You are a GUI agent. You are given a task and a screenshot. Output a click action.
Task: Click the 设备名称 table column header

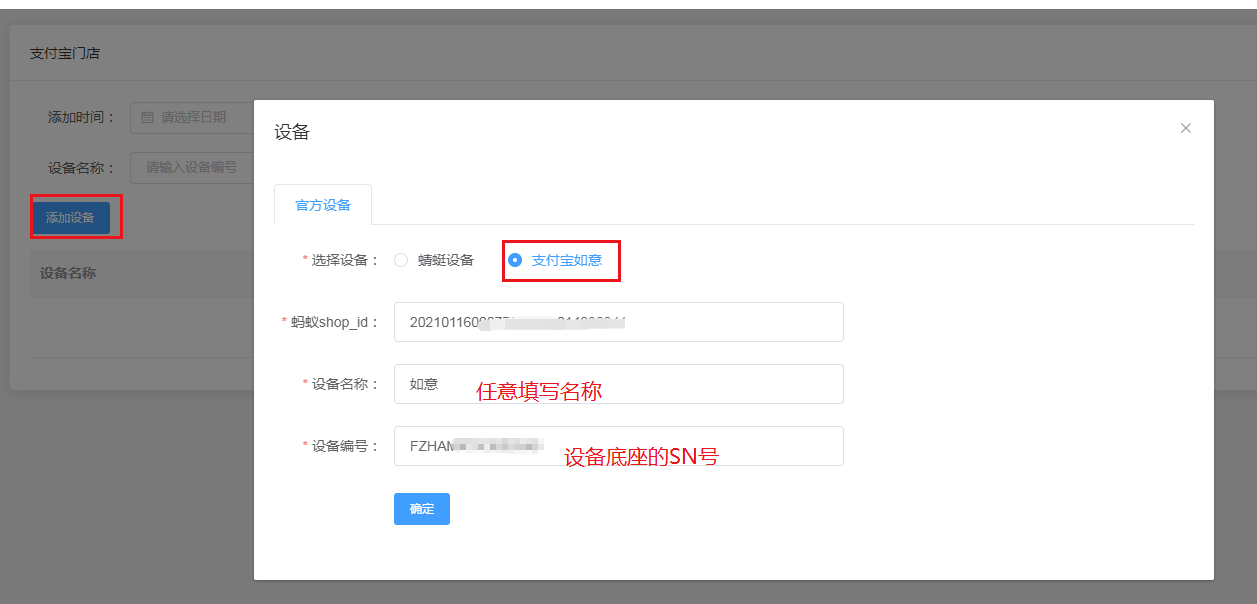point(68,273)
